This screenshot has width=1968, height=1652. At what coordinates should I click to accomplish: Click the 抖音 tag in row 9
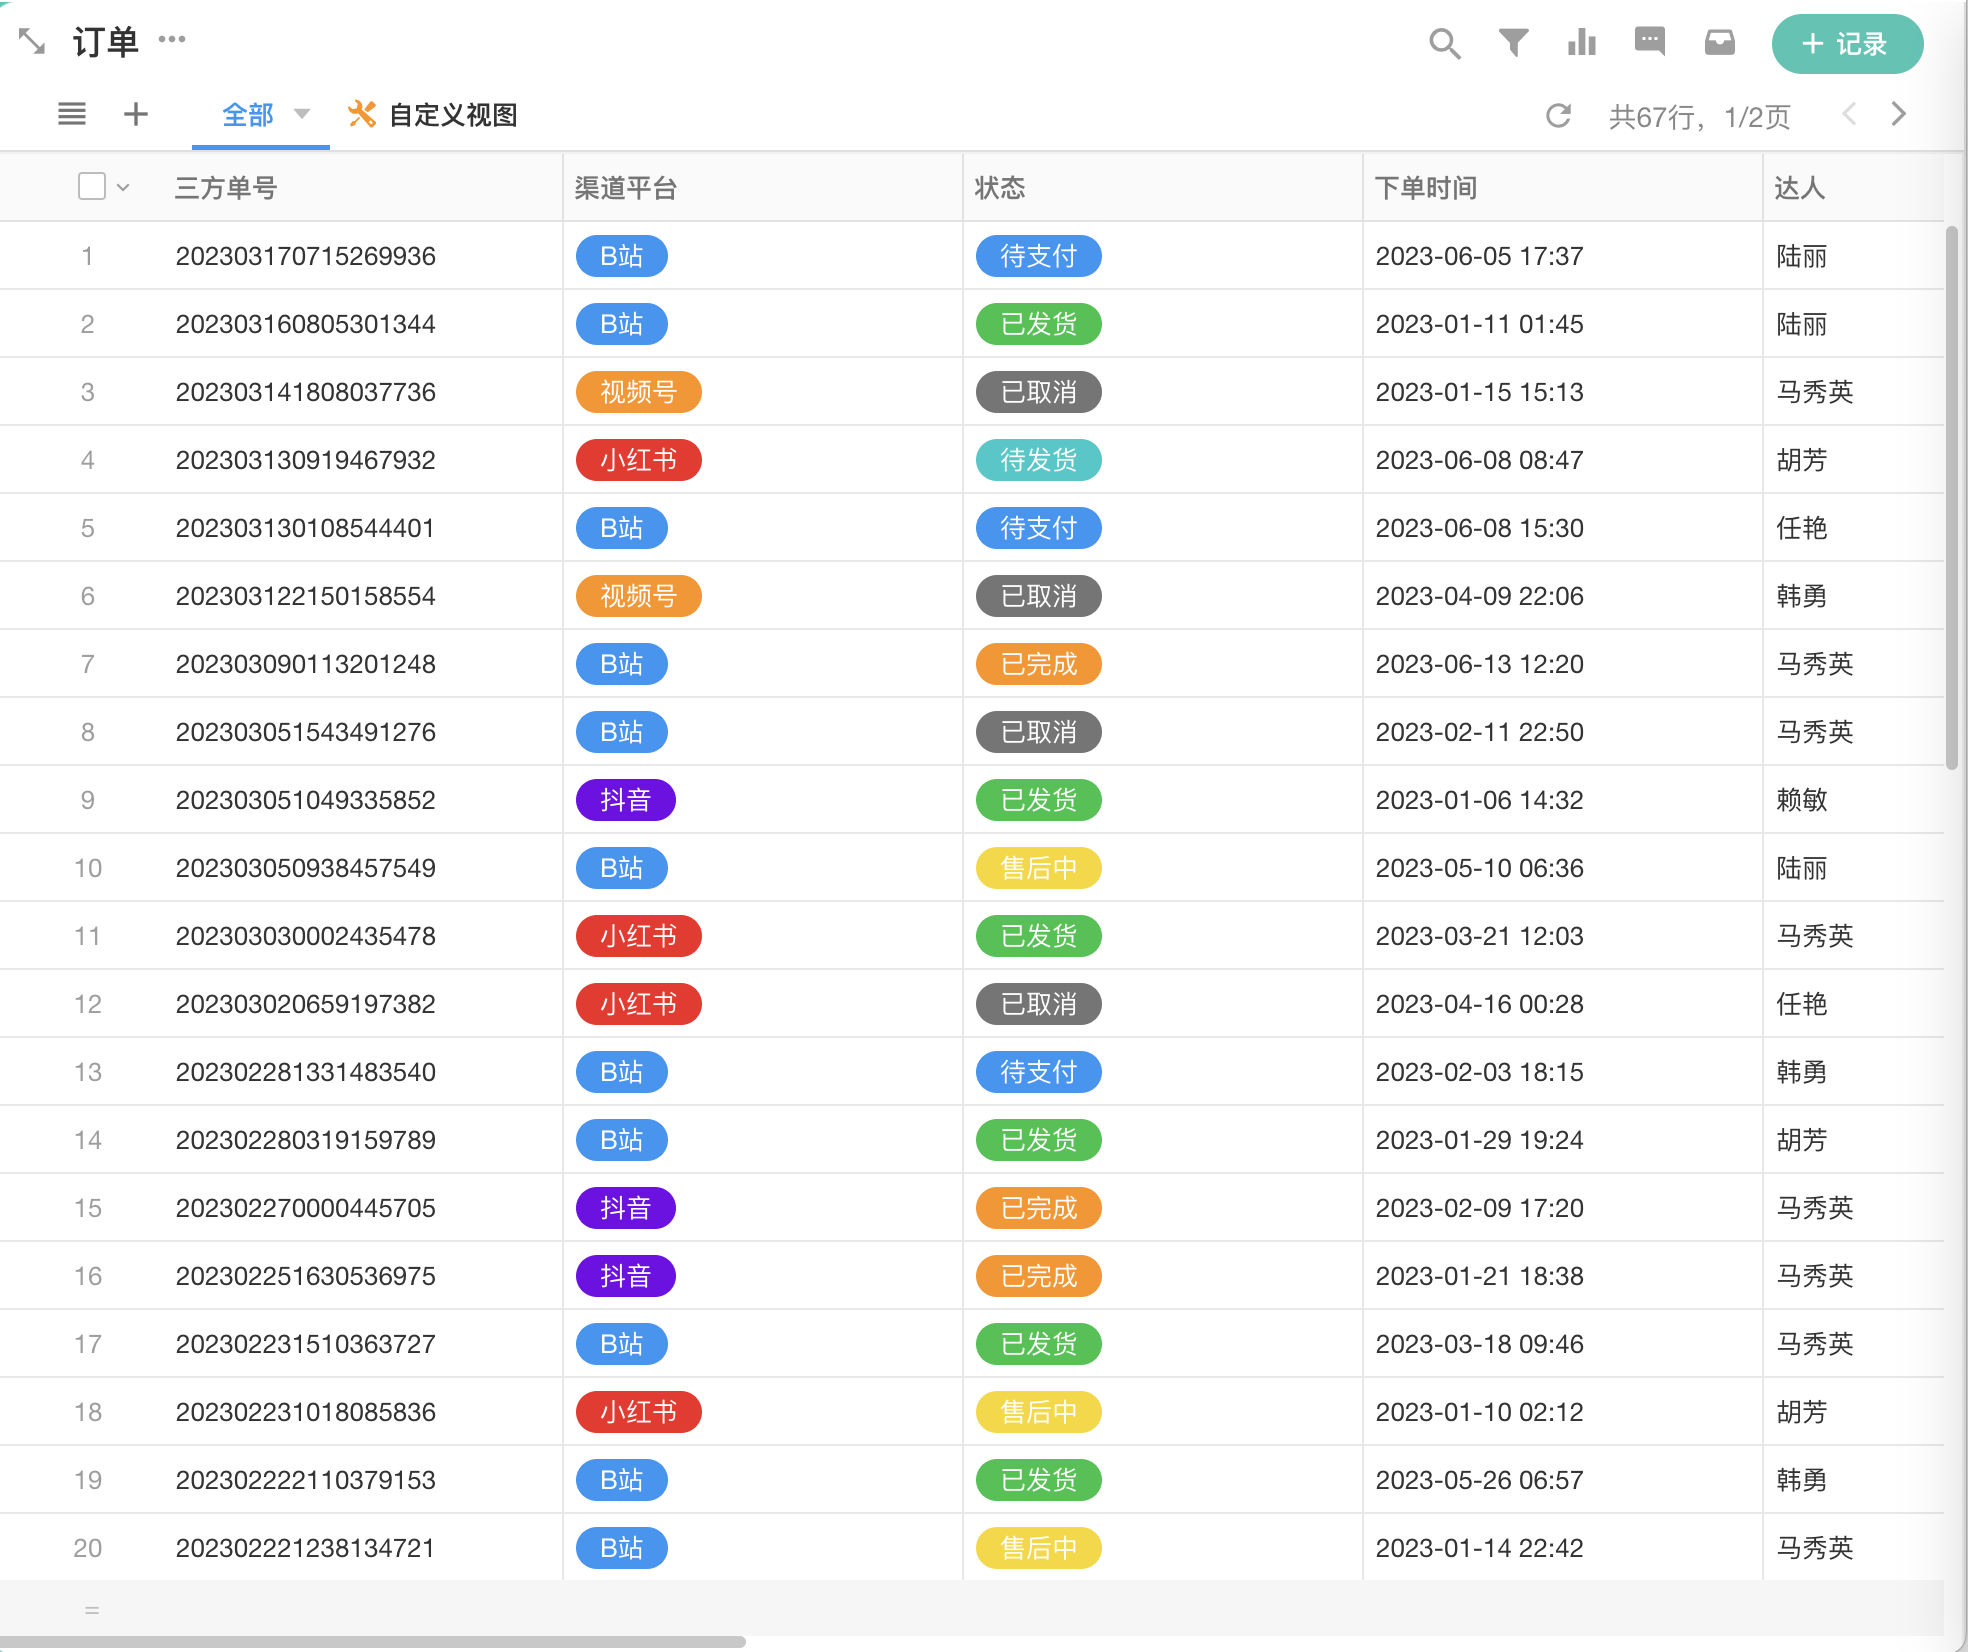[626, 800]
